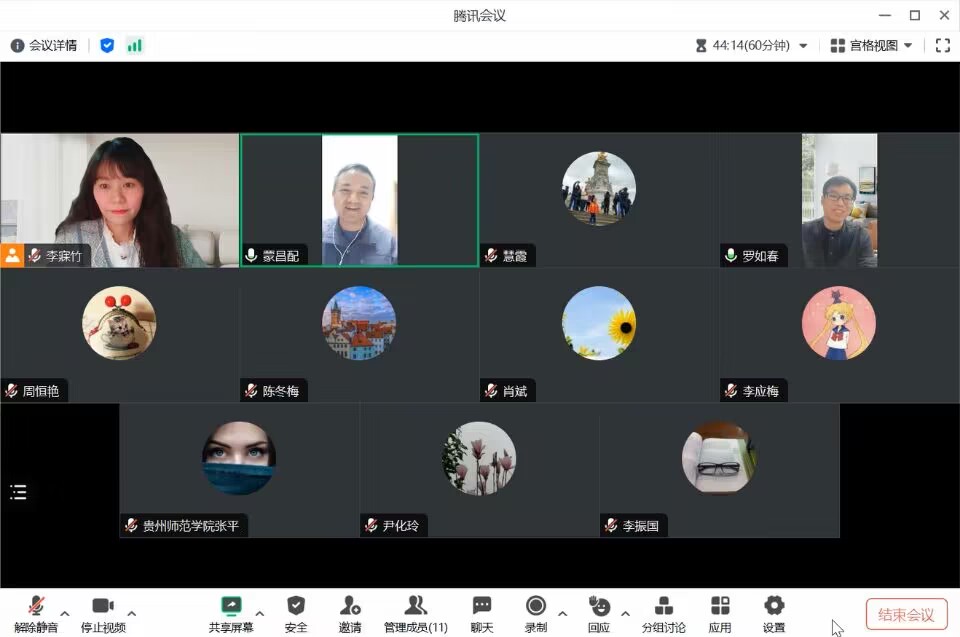Click the name label 罗如春

pyautogui.click(x=760, y=256)
